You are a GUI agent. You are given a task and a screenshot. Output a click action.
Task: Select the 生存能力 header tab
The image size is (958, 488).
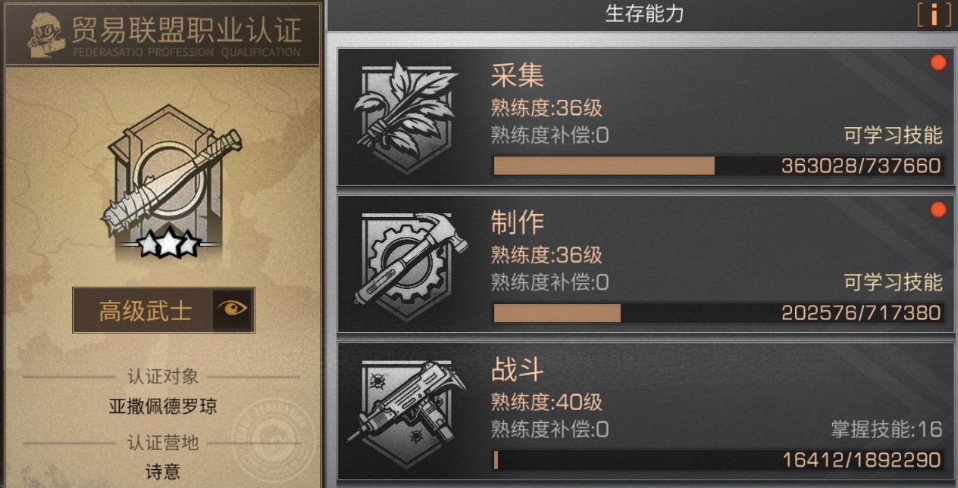pyautogui.click(x=644, y=15)
